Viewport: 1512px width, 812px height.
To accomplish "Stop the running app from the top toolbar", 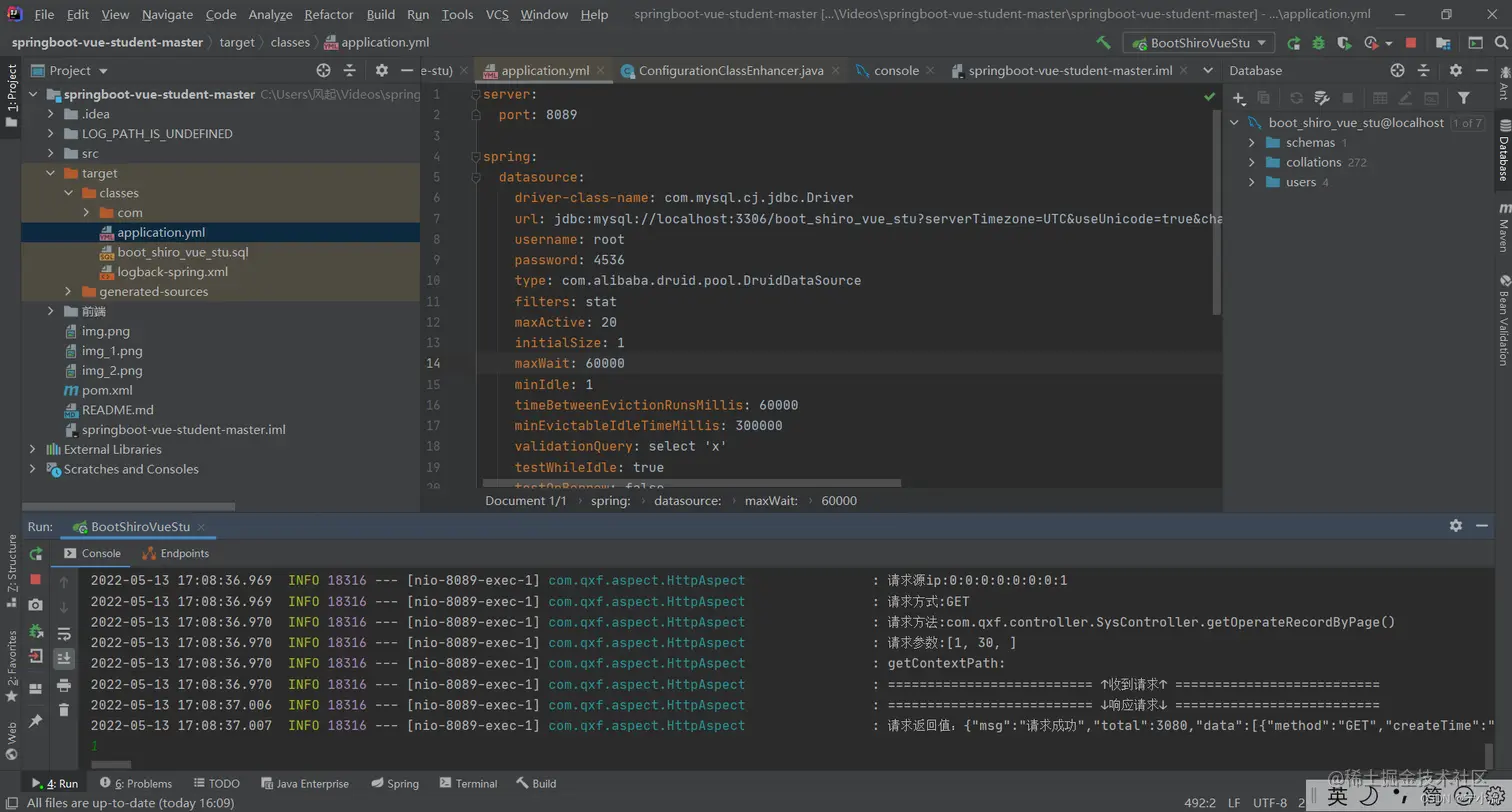I will click(1410, 43).
